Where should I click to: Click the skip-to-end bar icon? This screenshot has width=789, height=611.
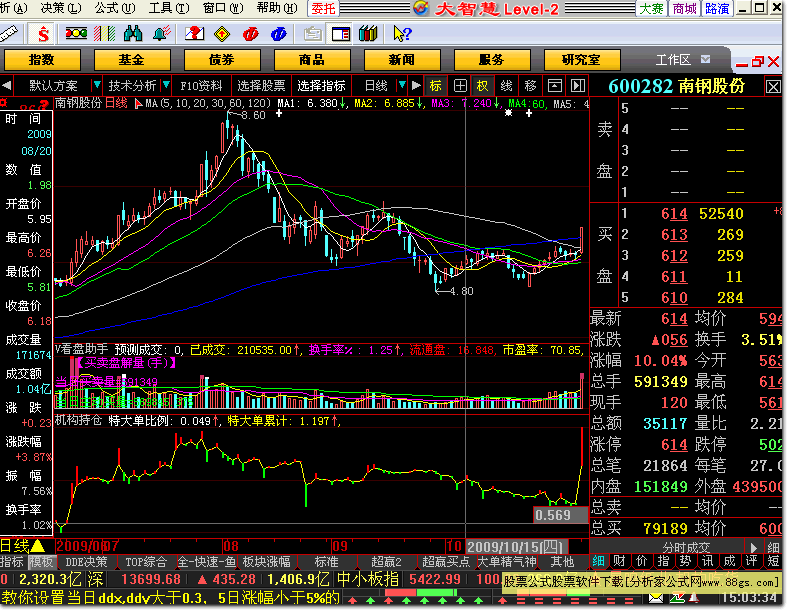pos(578,86)
